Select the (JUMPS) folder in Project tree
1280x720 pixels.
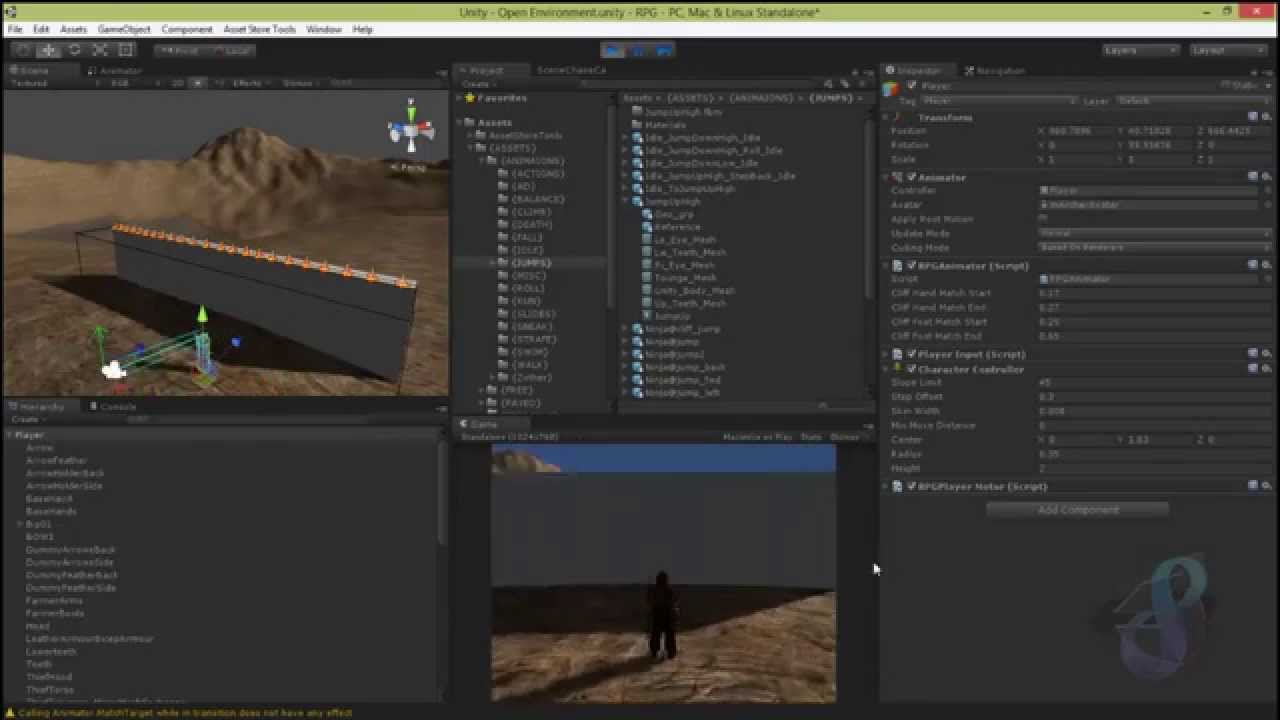point(530,263)
